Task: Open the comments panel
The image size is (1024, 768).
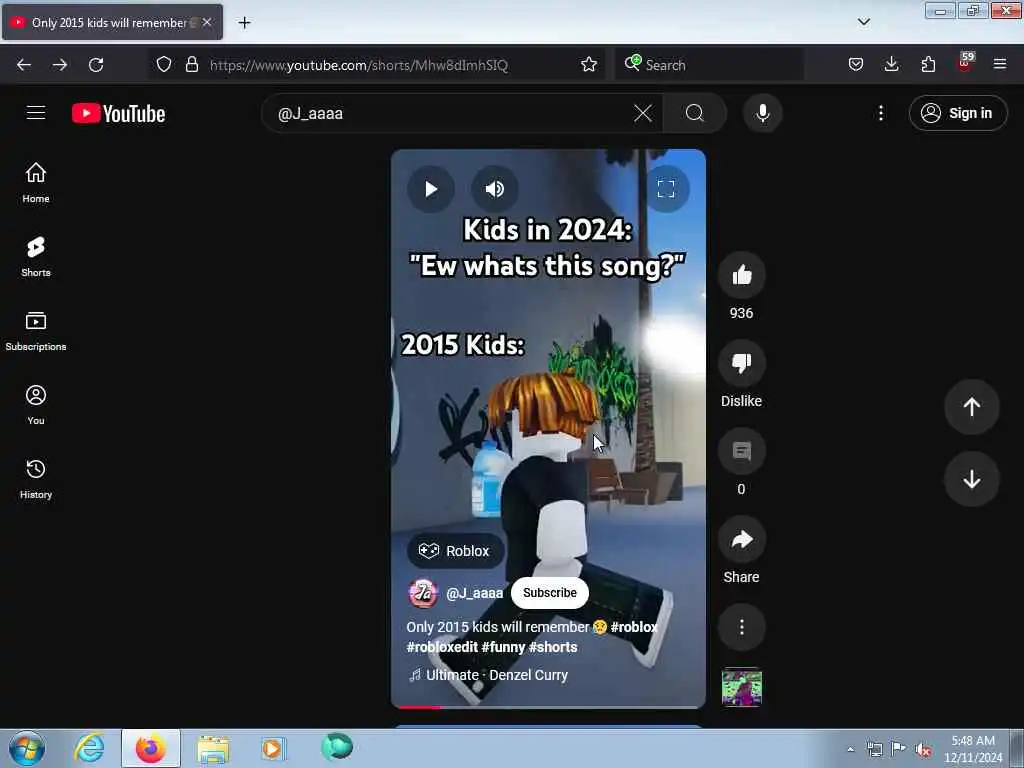Action: pyautogui.click(x=741, y=451)
